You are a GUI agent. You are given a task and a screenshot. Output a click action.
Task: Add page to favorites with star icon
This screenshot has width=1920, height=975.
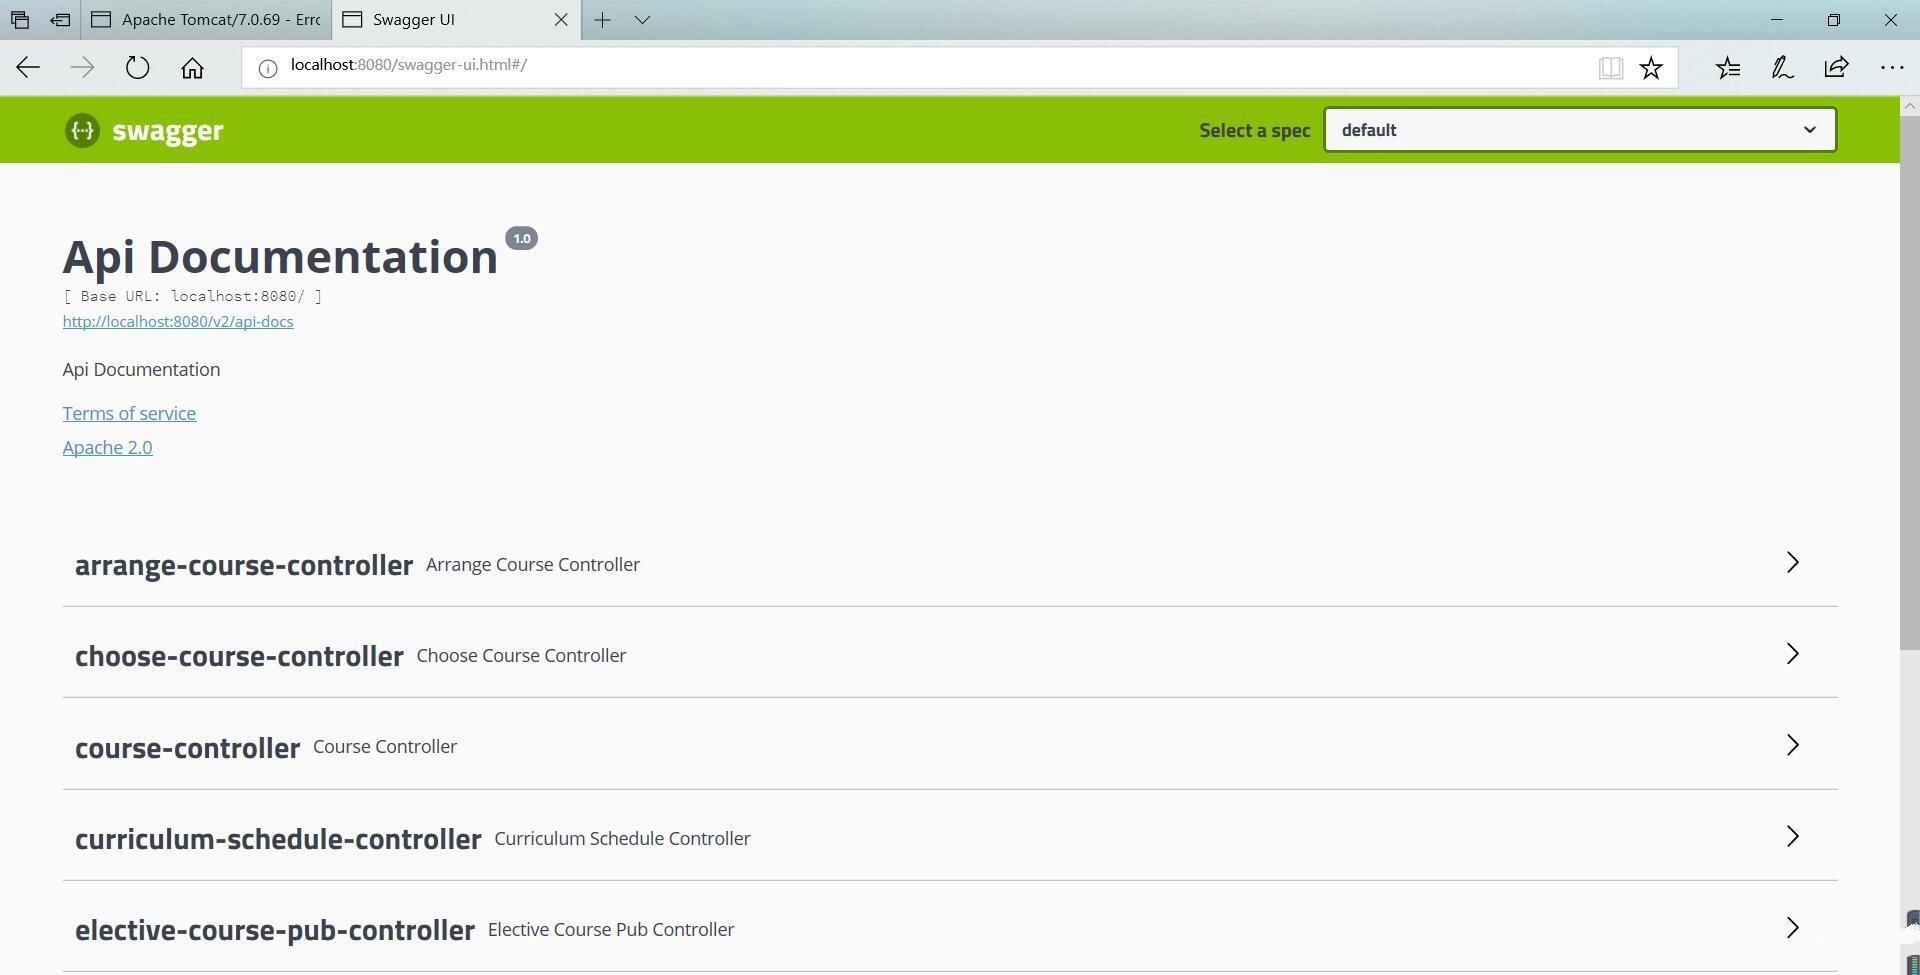(x=1651, y=67)
